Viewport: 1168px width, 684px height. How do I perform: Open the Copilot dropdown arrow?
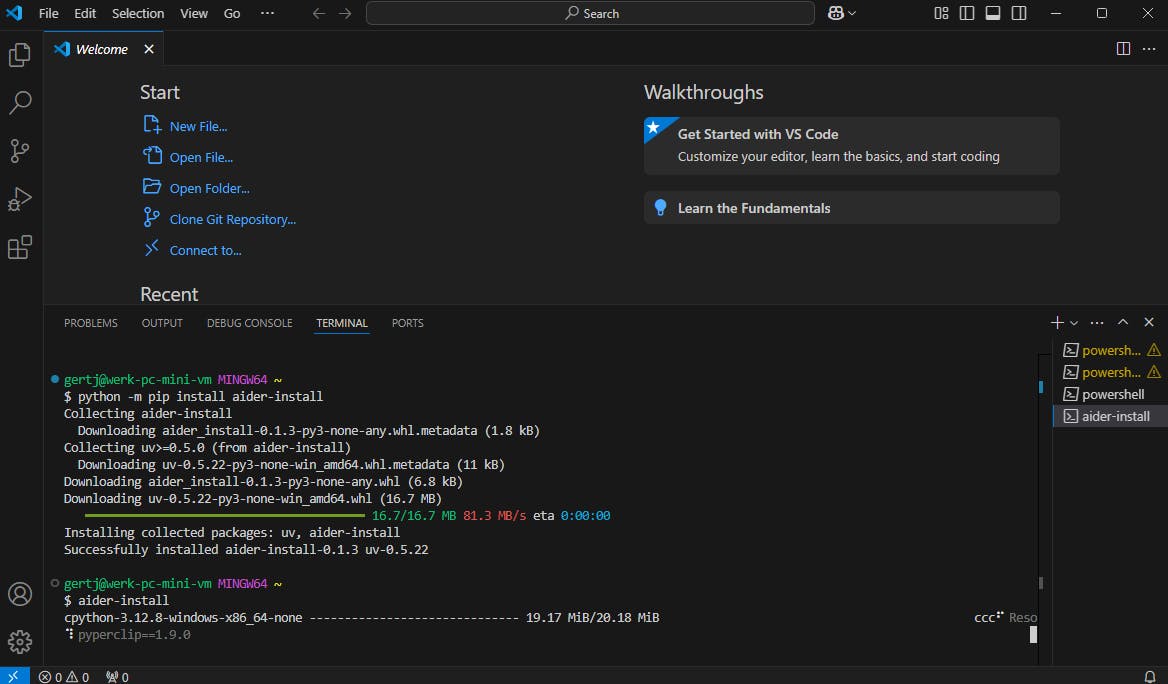point(852,13)
